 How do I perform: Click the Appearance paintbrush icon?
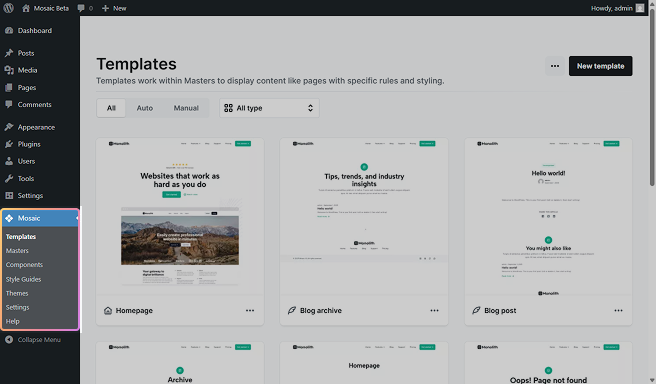pyautogui.click(x=9, y=127)
